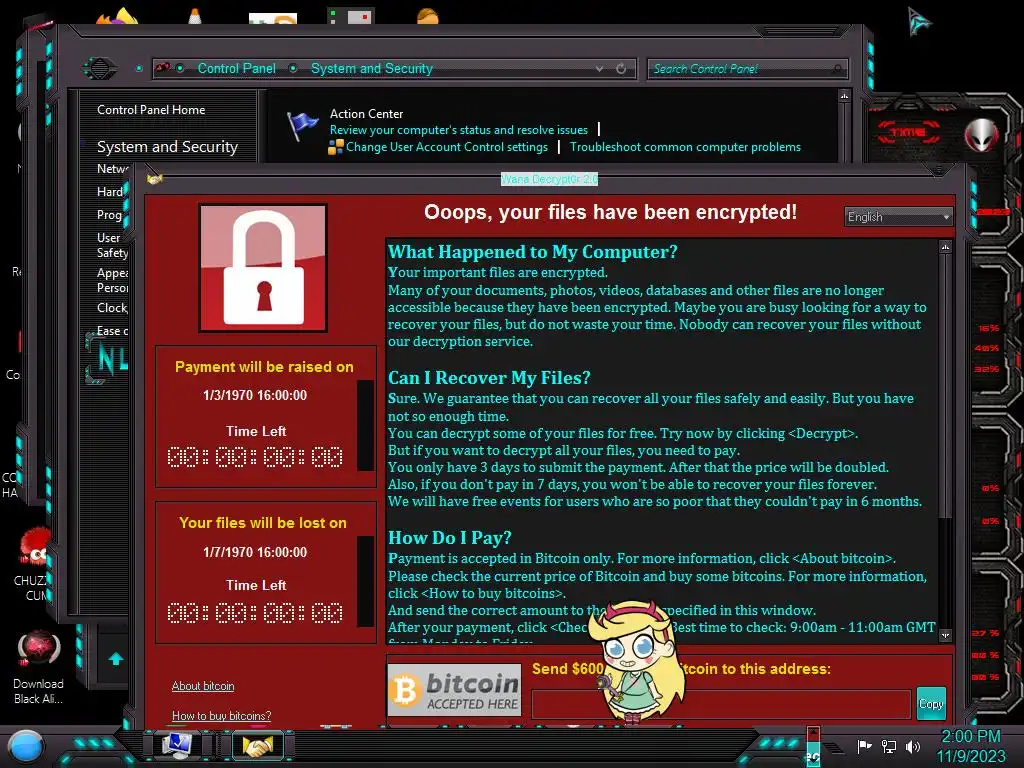Viewport: 1024px width, 768px height.
Task: Click 'Your files will be lost on' text
Action: click(x=263, y=523)
